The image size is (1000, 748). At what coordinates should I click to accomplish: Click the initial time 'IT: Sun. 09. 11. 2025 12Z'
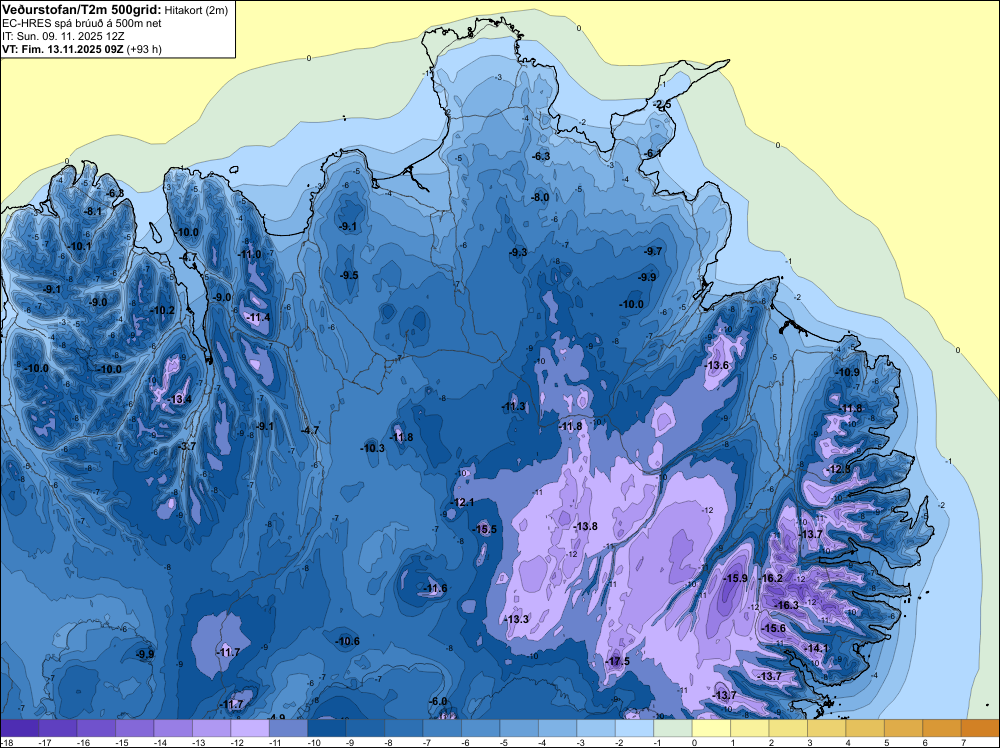coord(61,36)
